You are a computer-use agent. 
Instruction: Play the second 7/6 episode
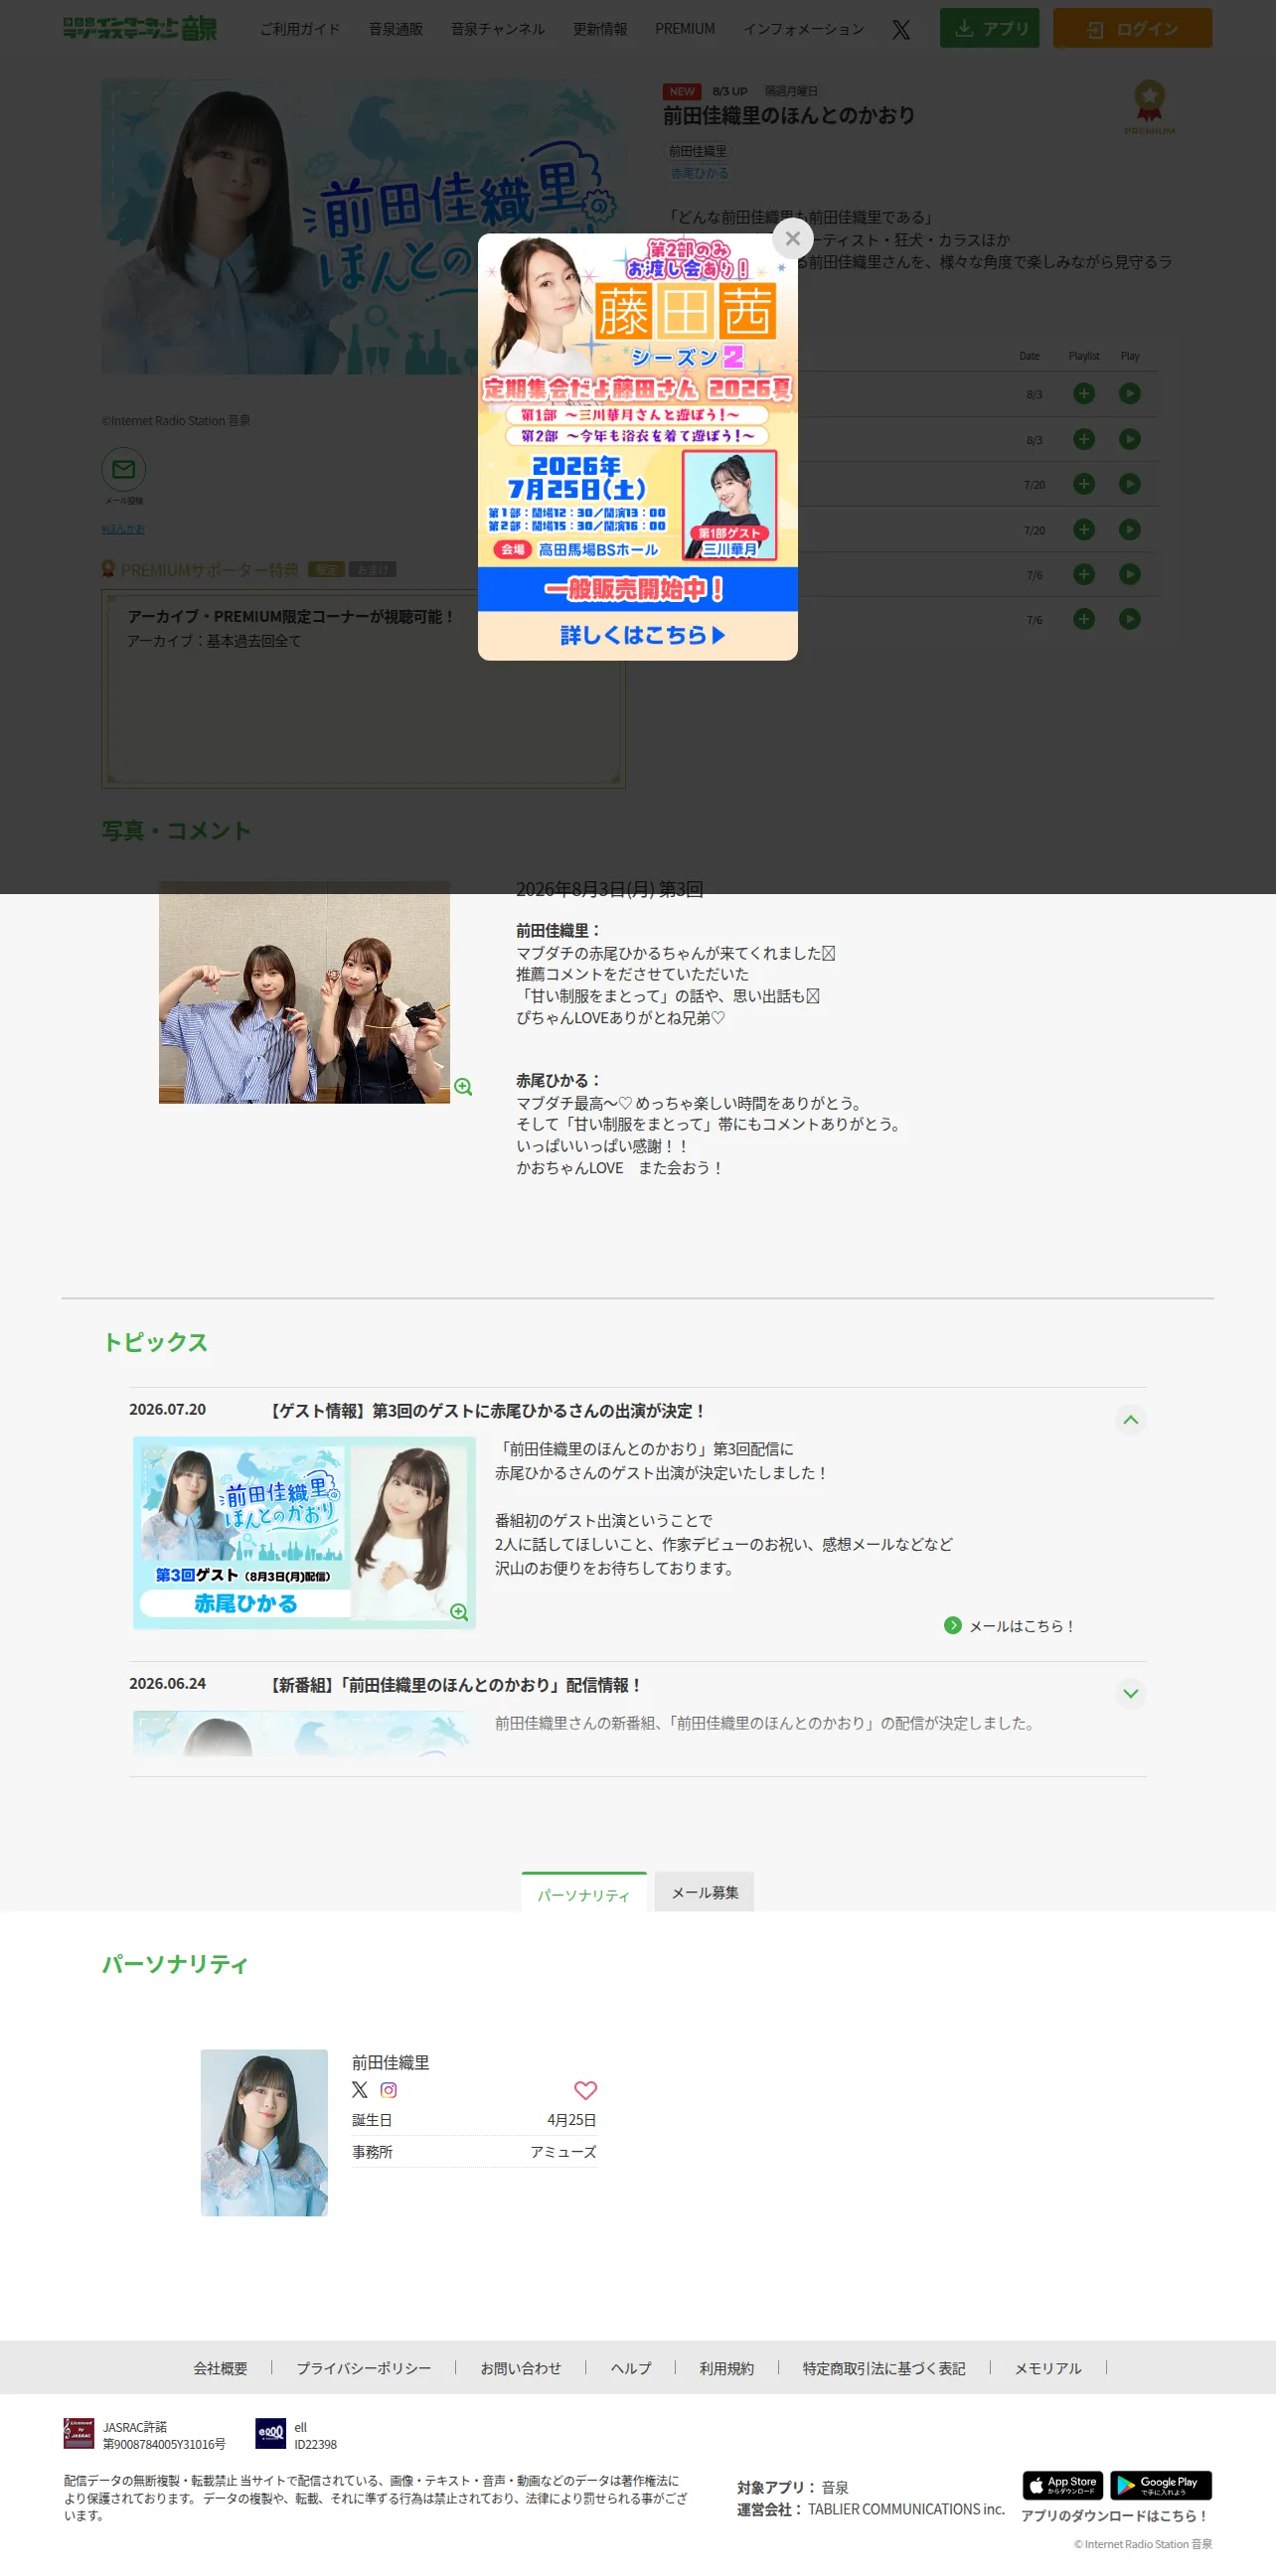[x=1130, y=619]
